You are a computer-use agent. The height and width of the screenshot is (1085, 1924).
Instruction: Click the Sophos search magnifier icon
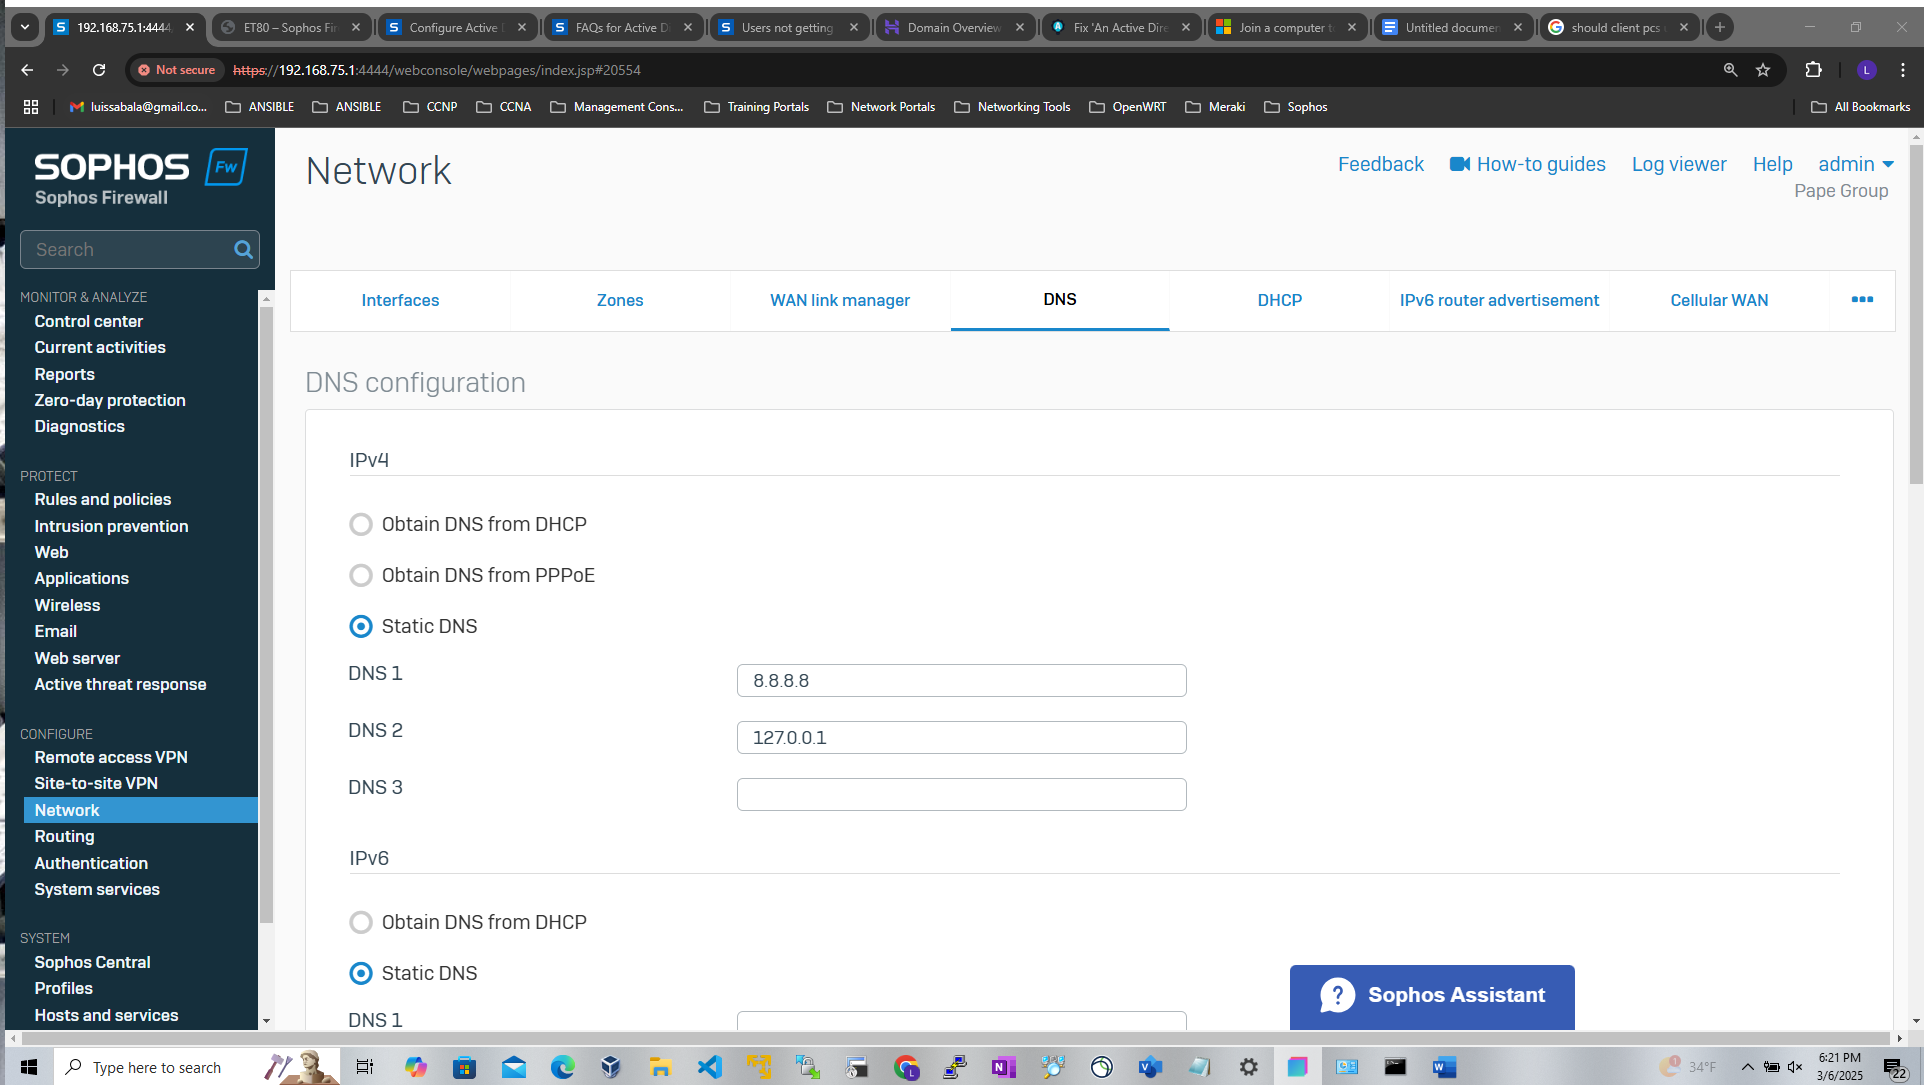coord(243,250)
